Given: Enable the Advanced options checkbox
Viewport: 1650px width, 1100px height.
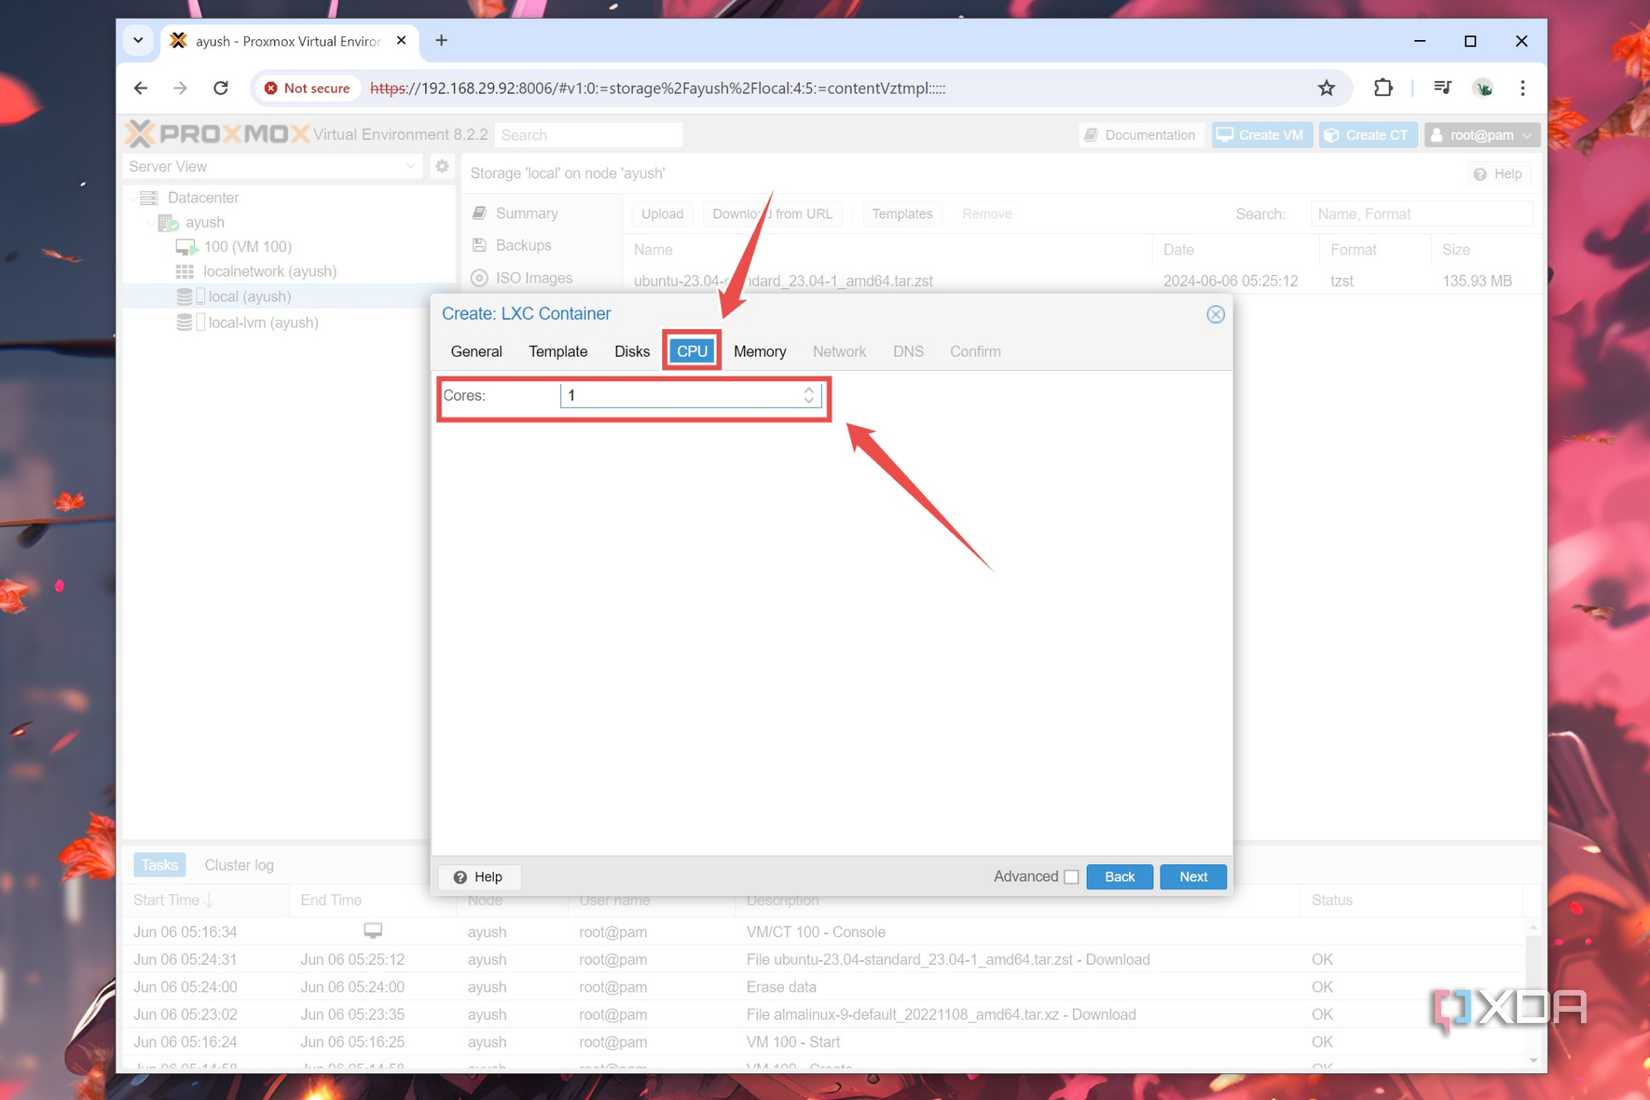Looking at the screenshot, I should (1071, 876).
